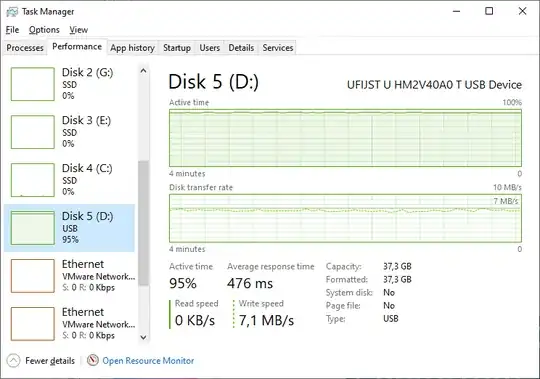Image resolution: width=540 pixels, height=379 pixels.
Task: Click the 7,1 MB/s write speed value
Action: tap(266, 320)
